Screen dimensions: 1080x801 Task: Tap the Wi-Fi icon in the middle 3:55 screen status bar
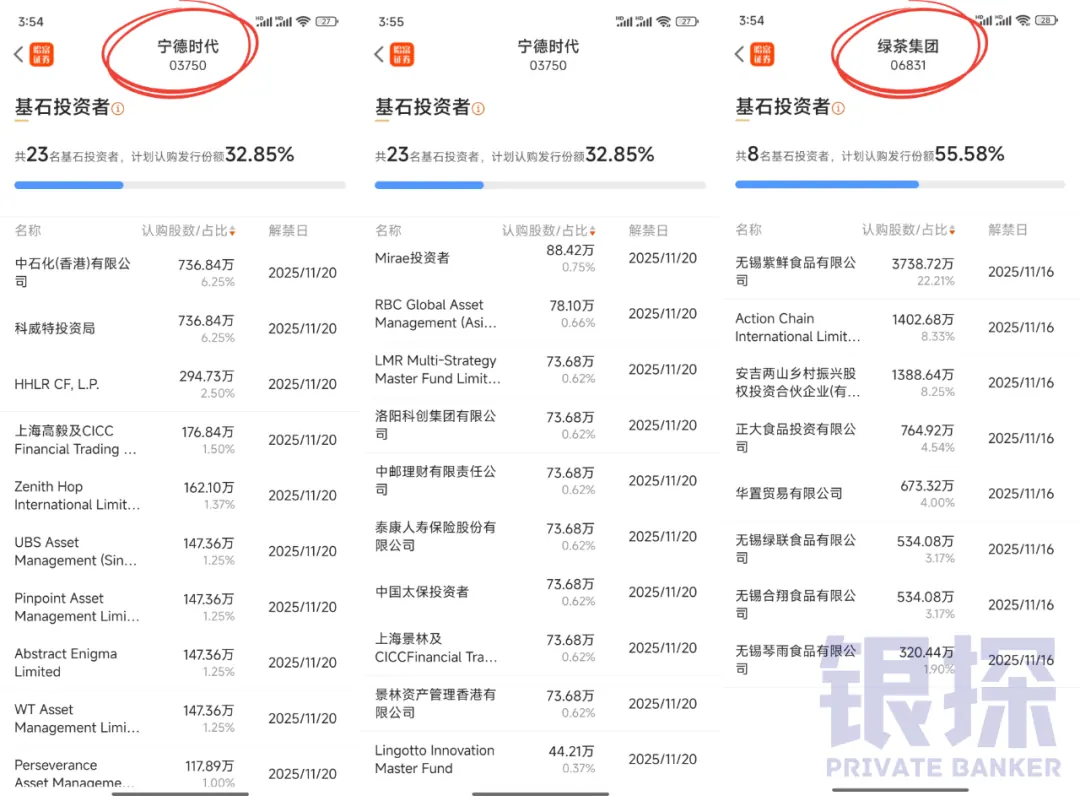pos(664,21)
